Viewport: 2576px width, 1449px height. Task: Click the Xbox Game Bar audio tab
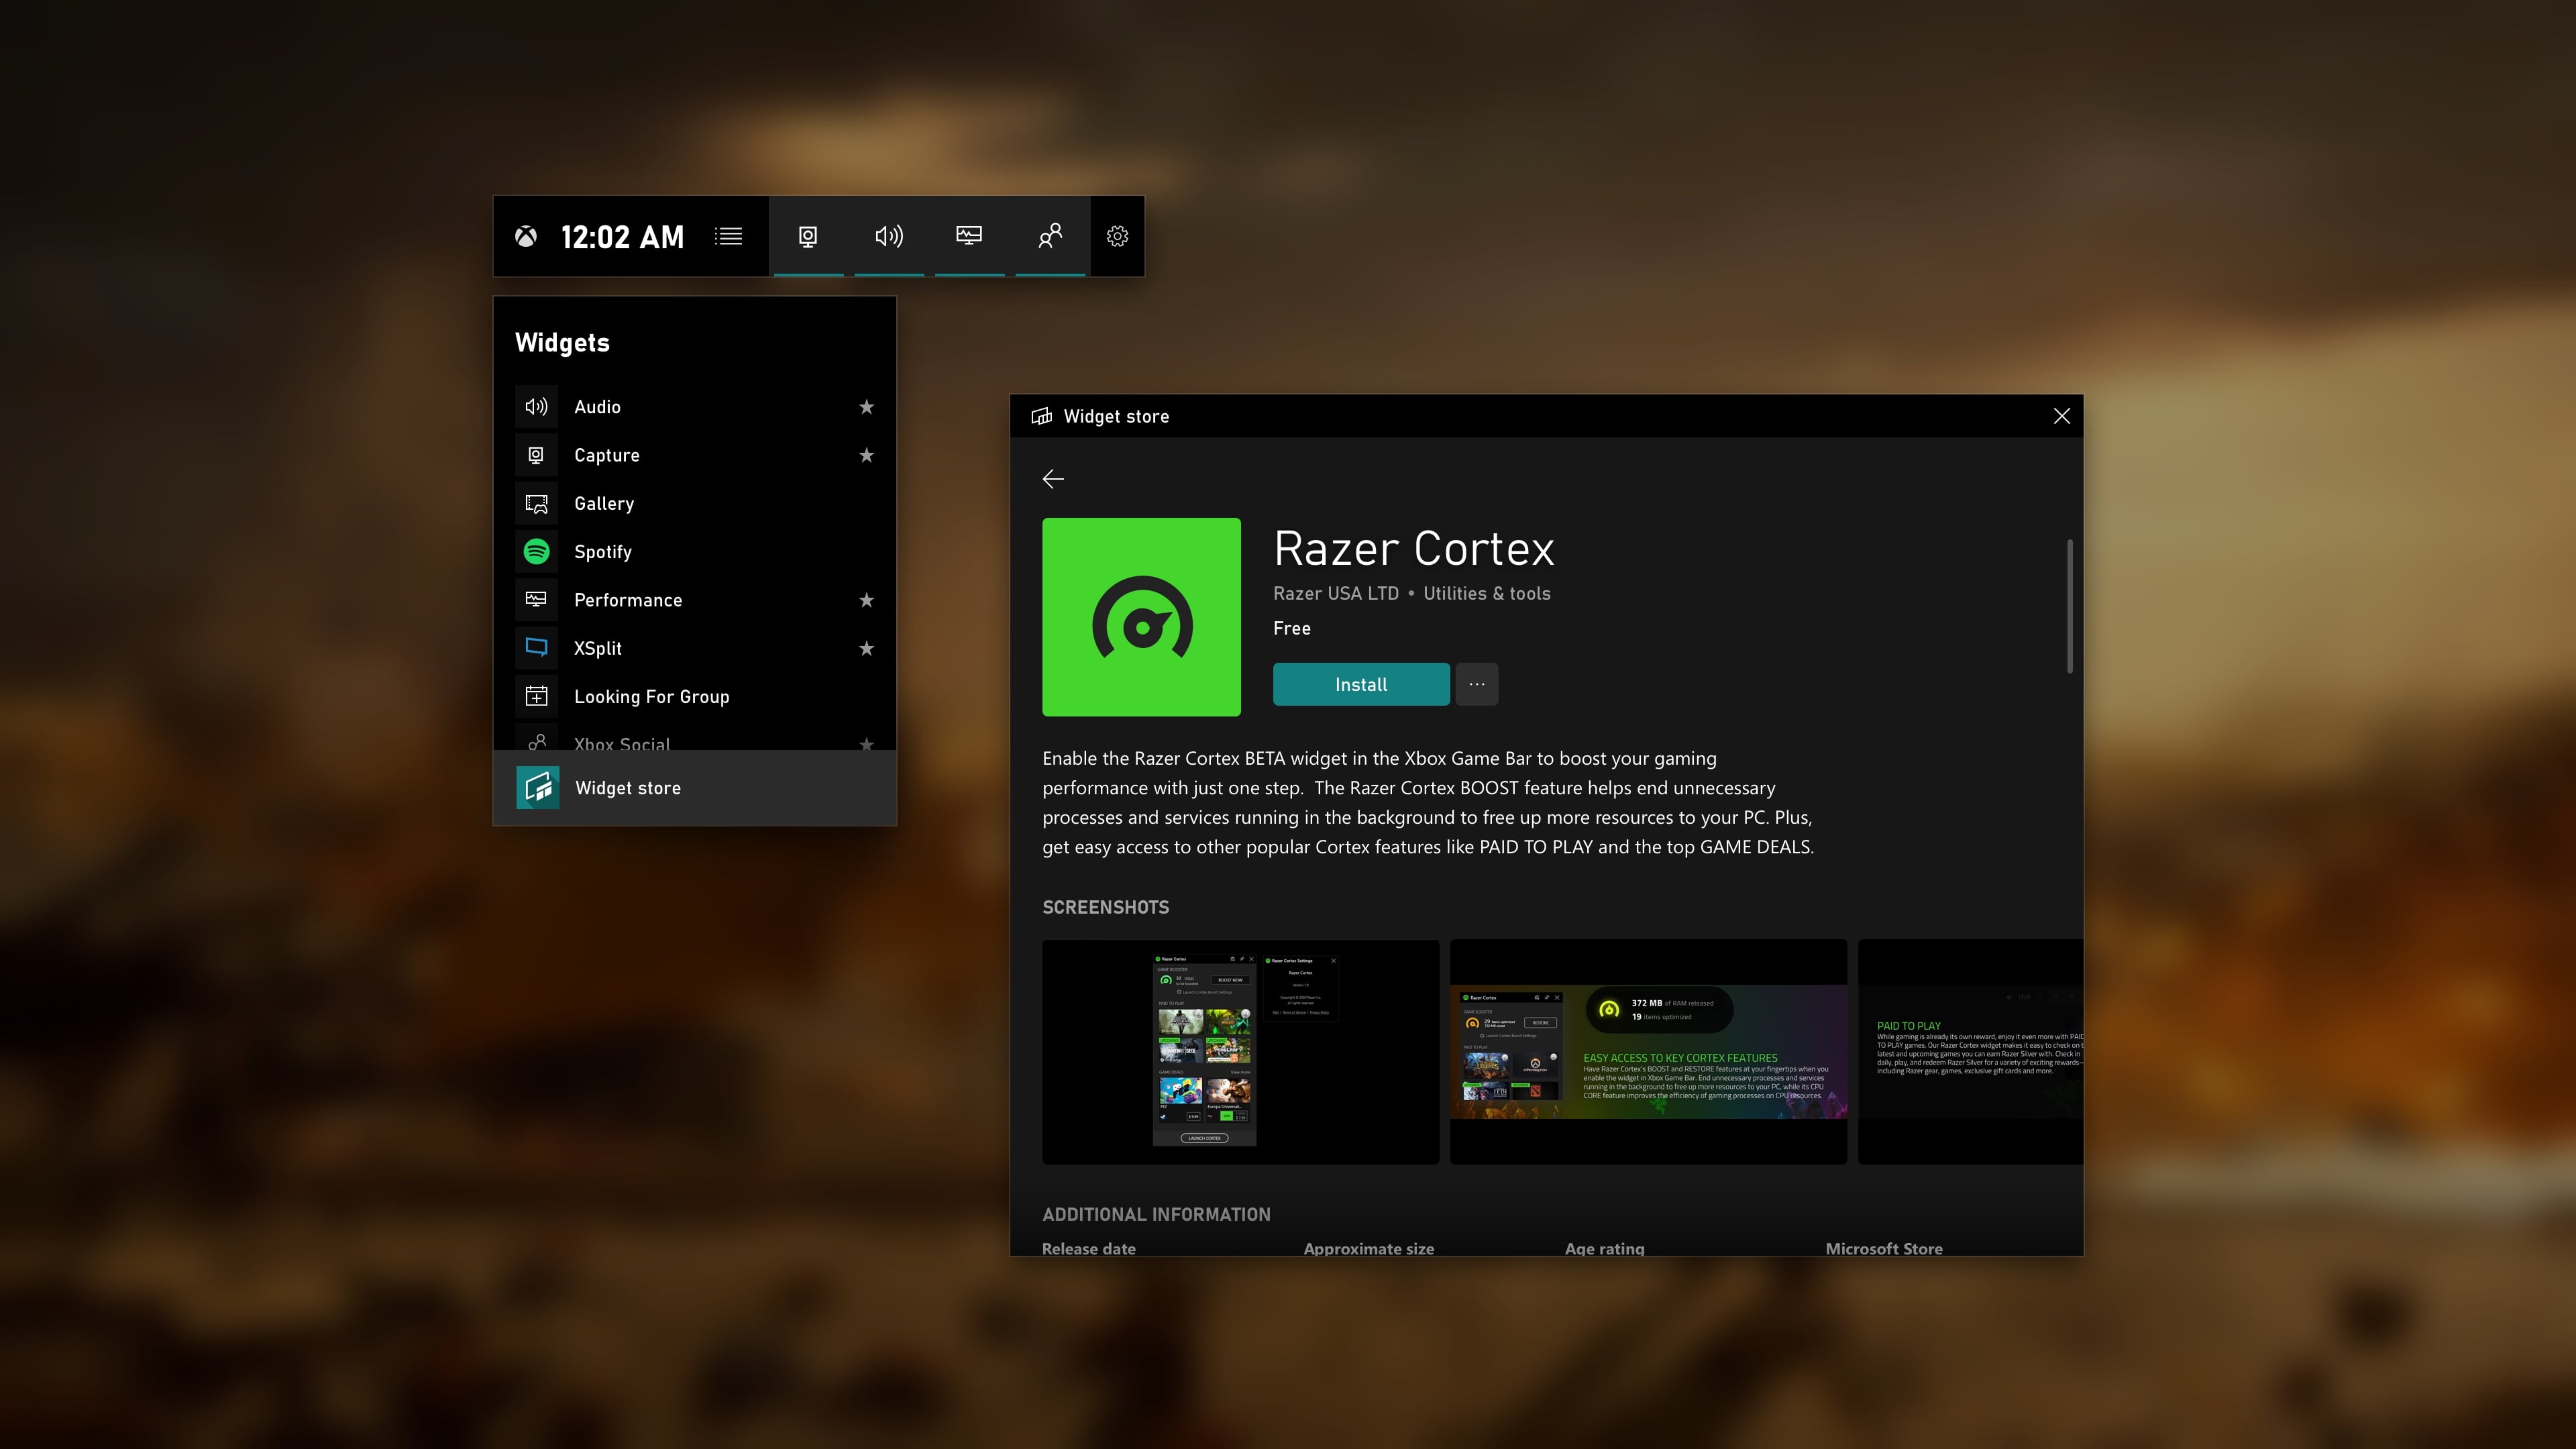point(886,235)
